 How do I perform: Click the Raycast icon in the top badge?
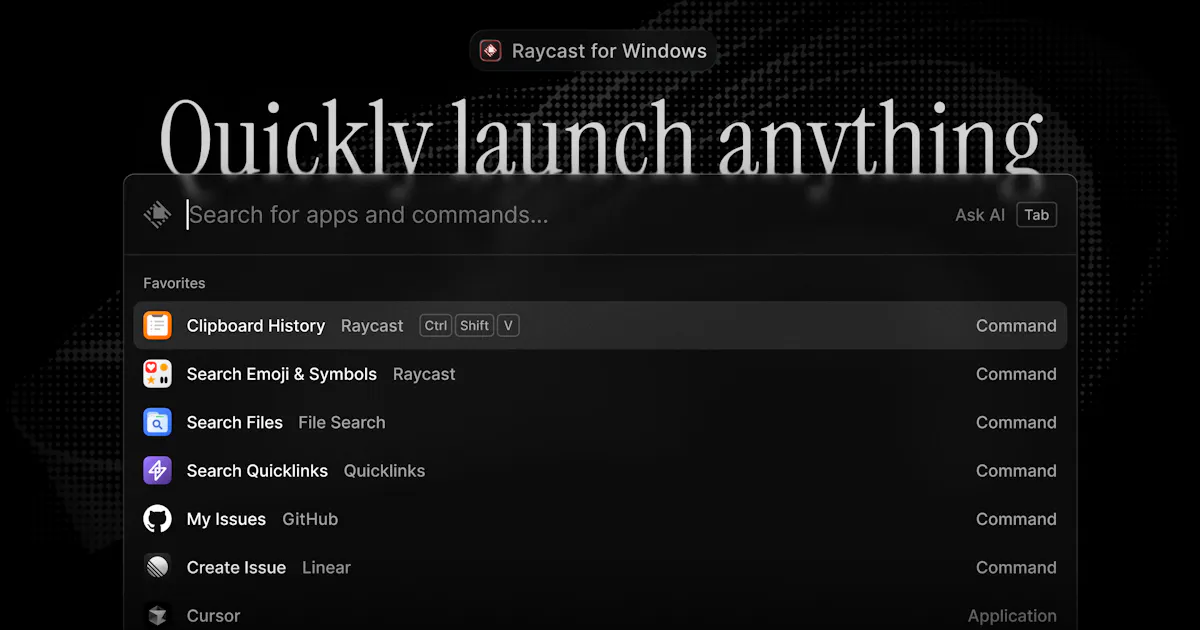click(490, 51)
